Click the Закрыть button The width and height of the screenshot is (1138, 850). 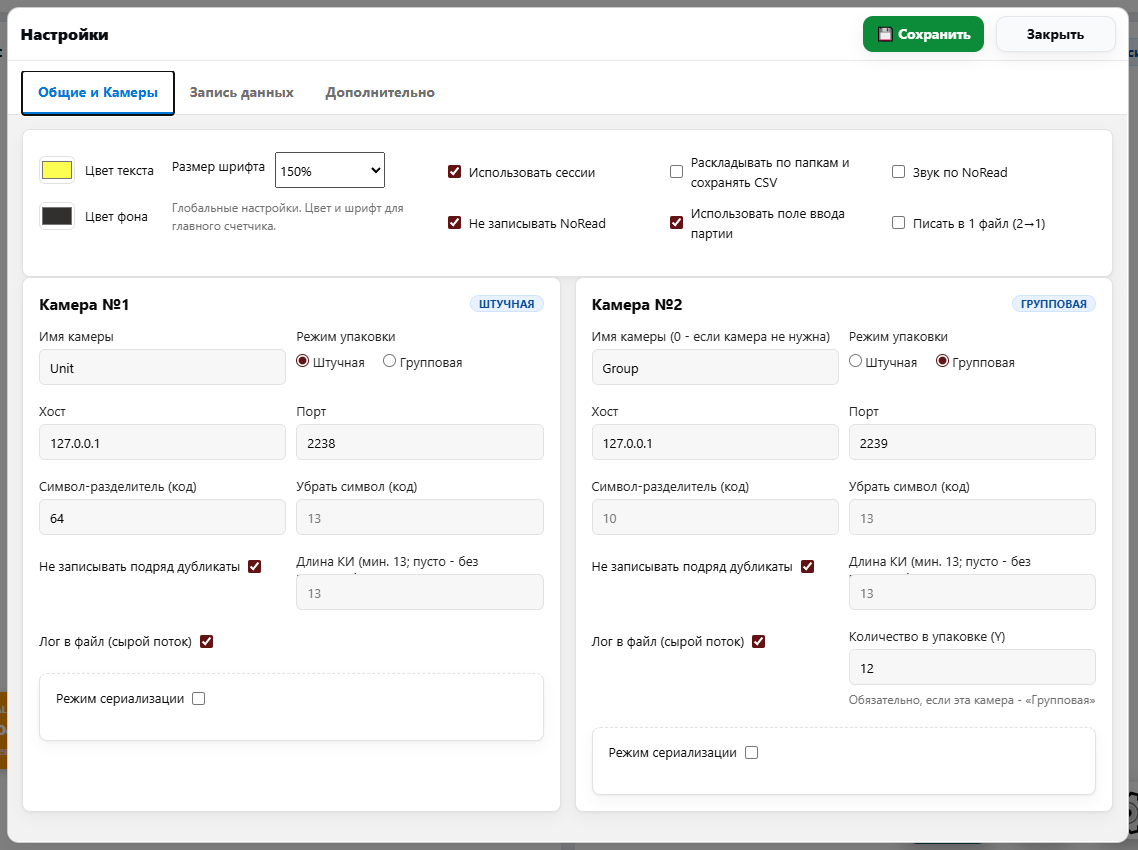pyautogui.click(x=1055, y=34)
